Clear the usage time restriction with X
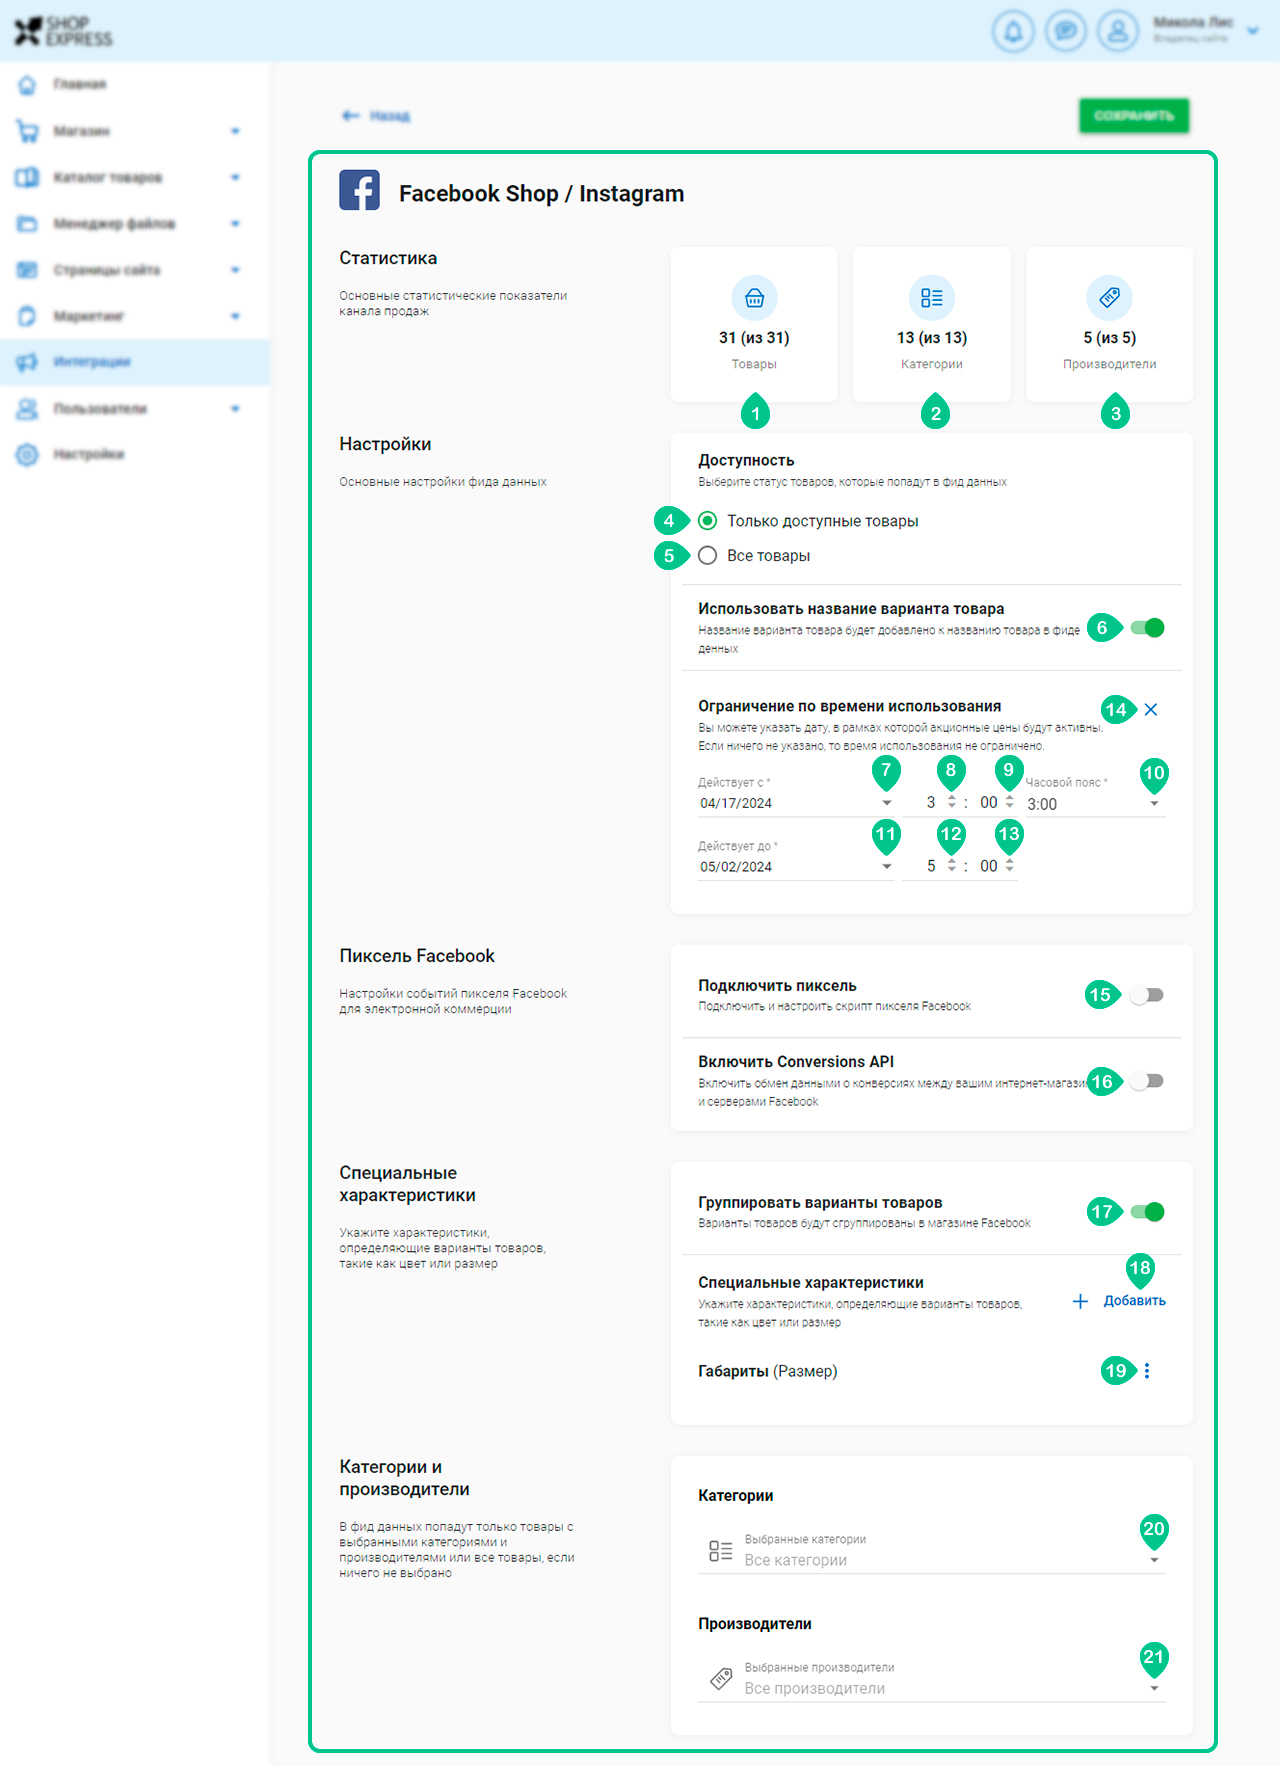This screenshot has height=1766, width=1280. coord(1151,709)
